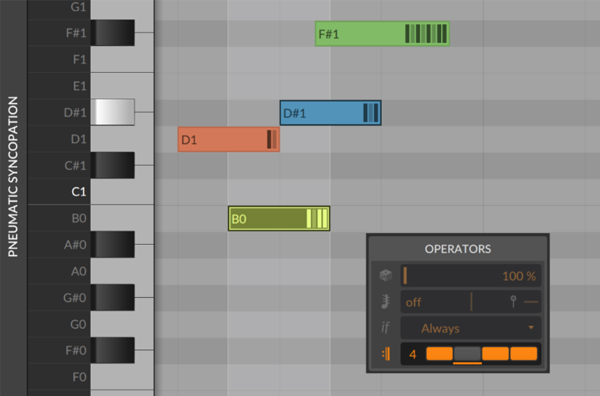Viewport: 600px width, 396px height.
Task: Click the highlighted D#1 piano key
Action: click(112, 112)
